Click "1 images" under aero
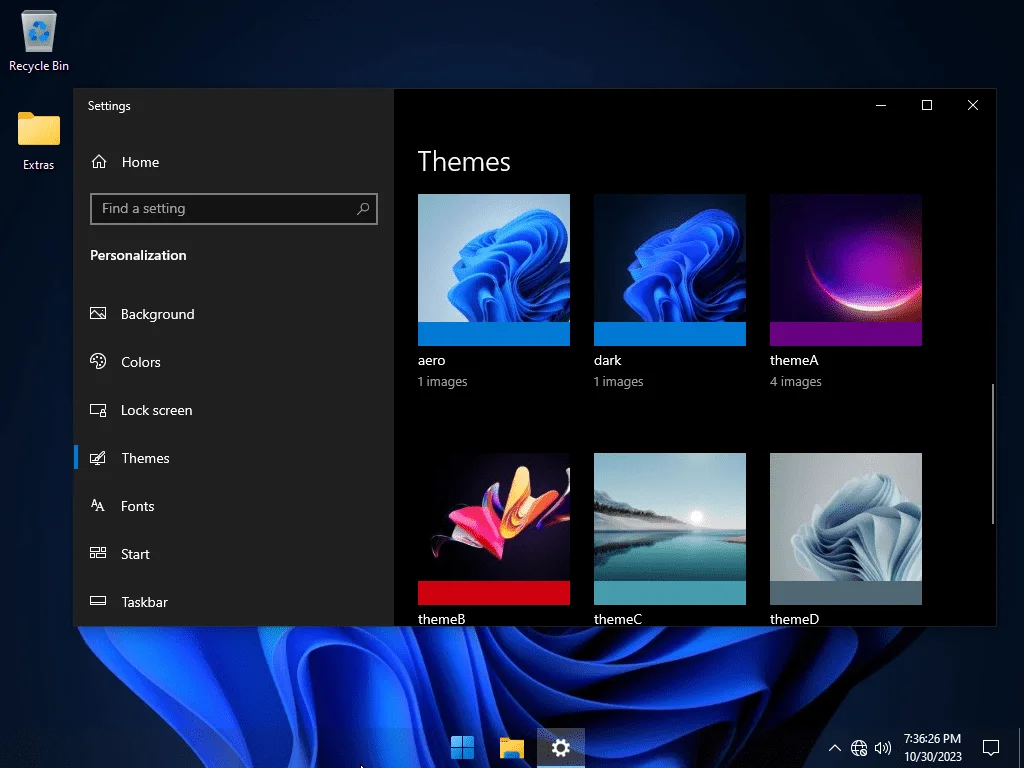Image resolution: width=1024 pixels, height=768 pixels. coord(443,381)
